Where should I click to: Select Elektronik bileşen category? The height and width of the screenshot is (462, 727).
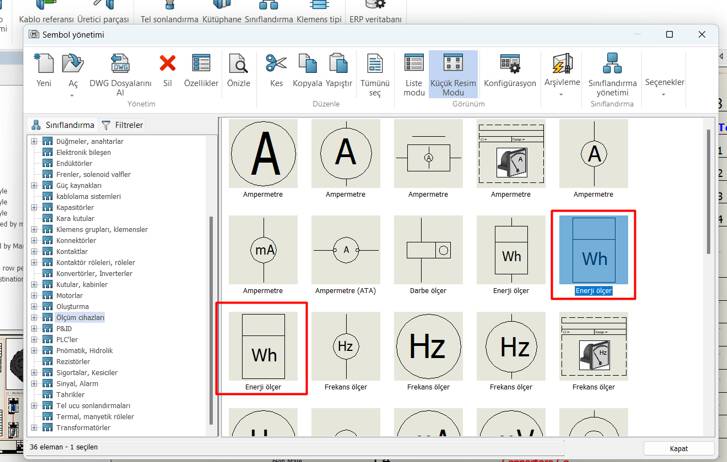[x=83, y=152]
